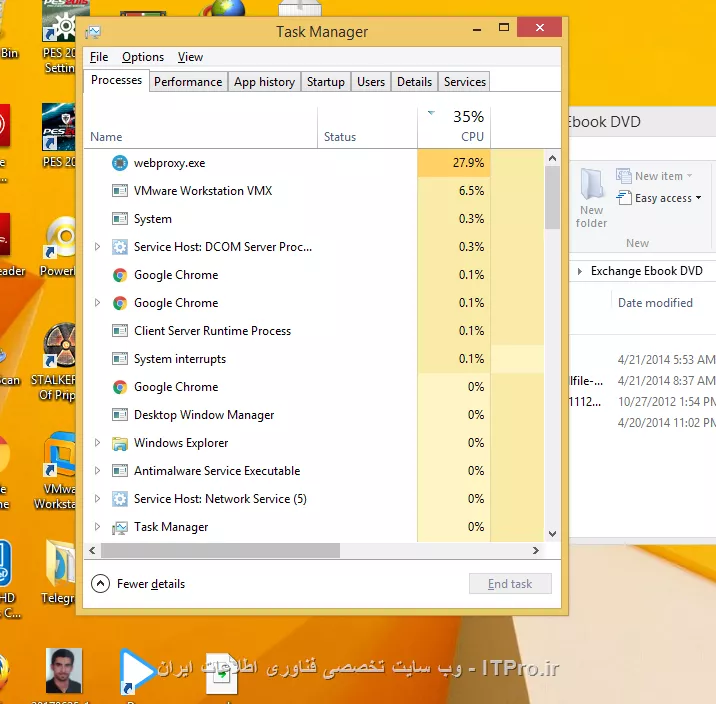716x704 pixels.
Task: Click the Windows Explorer folder icon
Action: point(120,443)
